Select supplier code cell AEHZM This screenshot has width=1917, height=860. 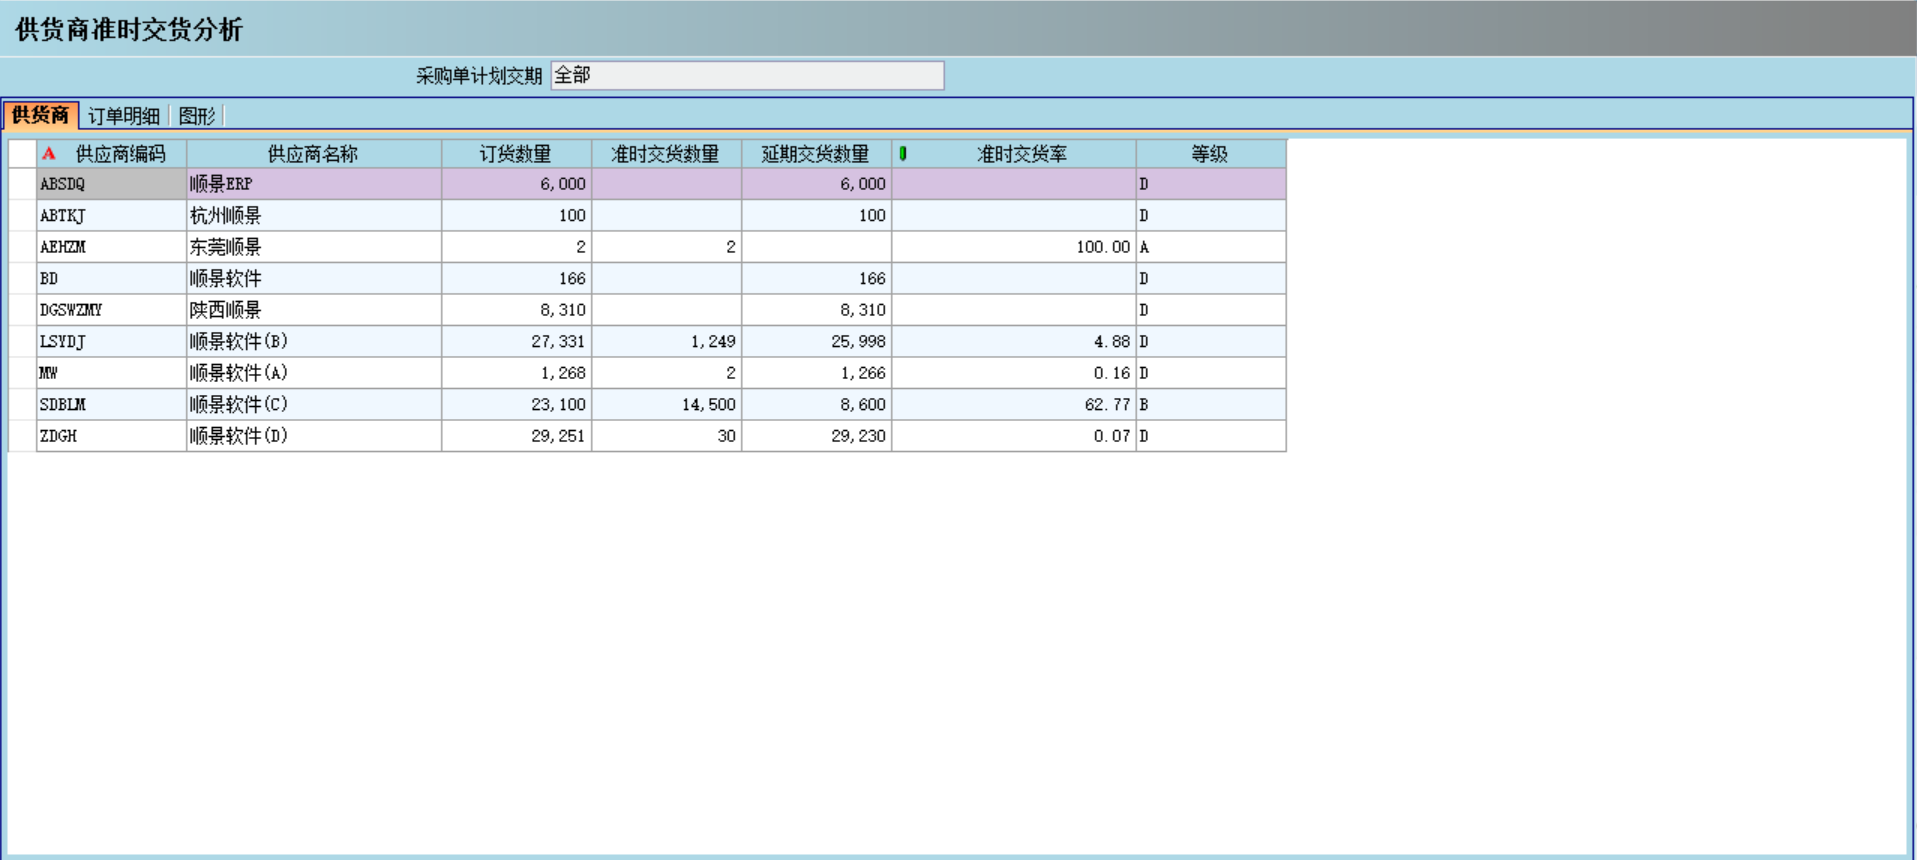coord(111,247)
